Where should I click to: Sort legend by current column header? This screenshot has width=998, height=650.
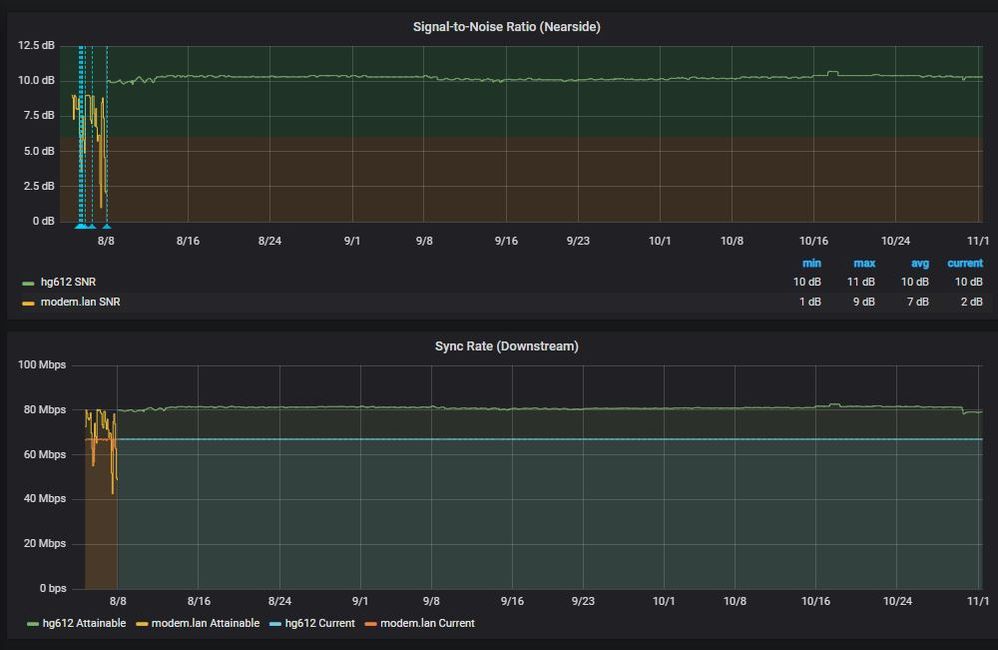pyautogui.click(x=964, y=263)
